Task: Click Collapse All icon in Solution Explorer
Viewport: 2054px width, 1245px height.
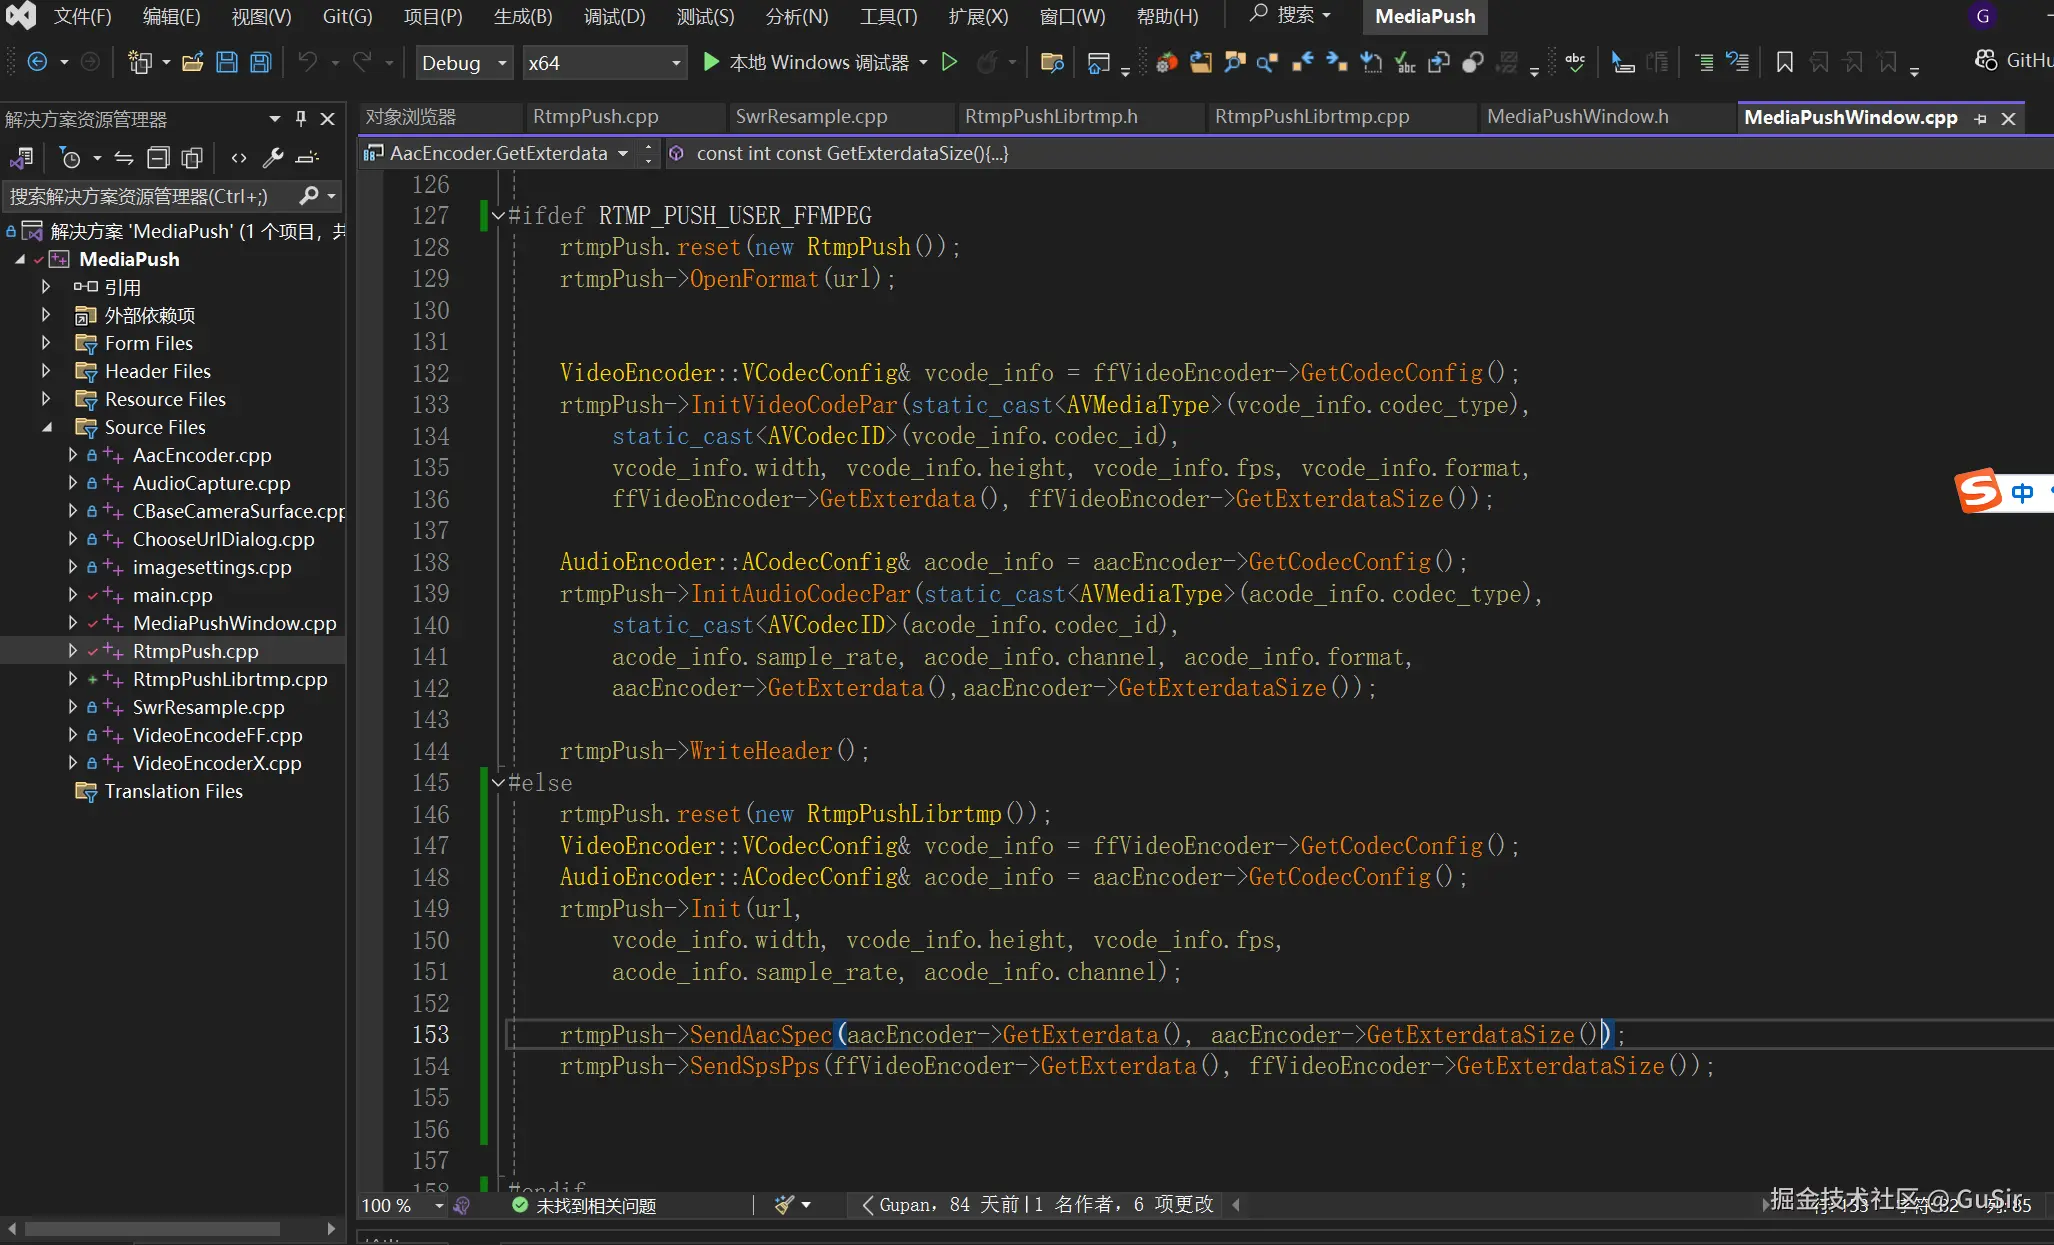Action: (x=158, y=157)
